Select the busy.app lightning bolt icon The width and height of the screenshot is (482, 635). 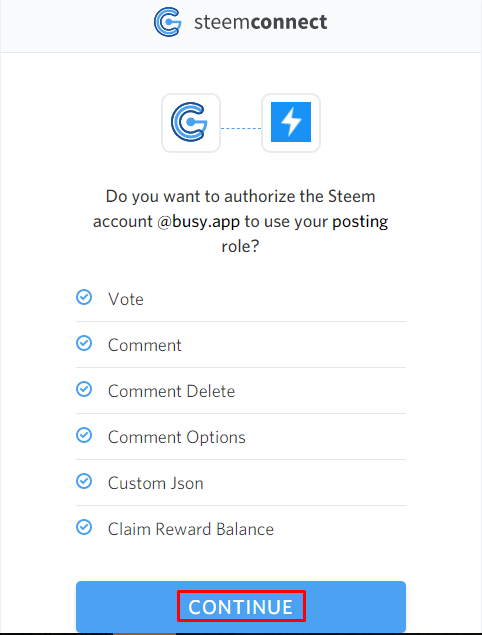point(291,122)
